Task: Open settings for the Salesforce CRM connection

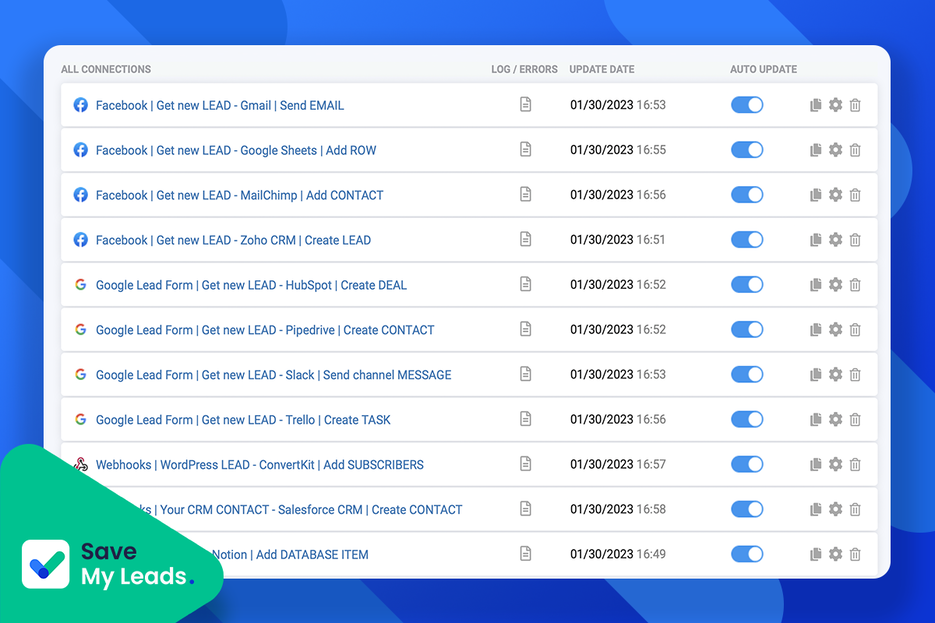Action: pyautogui.click(x=835, y=509)
